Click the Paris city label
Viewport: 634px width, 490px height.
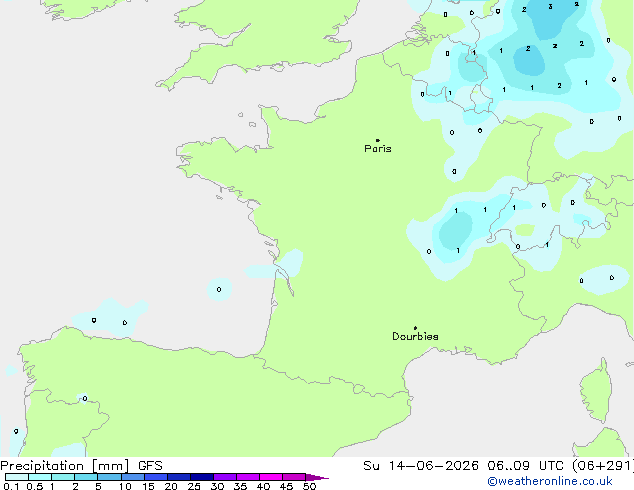(x=378, y=149)
